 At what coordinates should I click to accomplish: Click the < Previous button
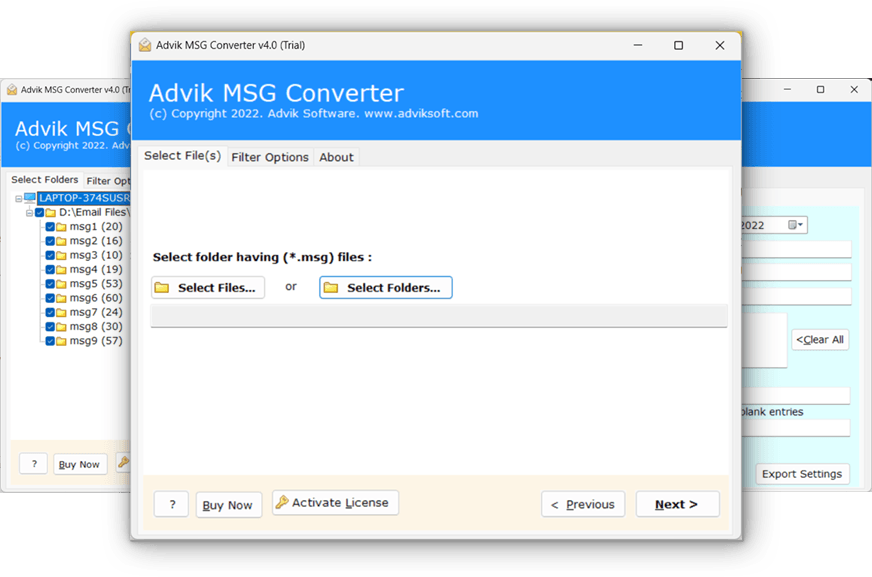point(583,504)
